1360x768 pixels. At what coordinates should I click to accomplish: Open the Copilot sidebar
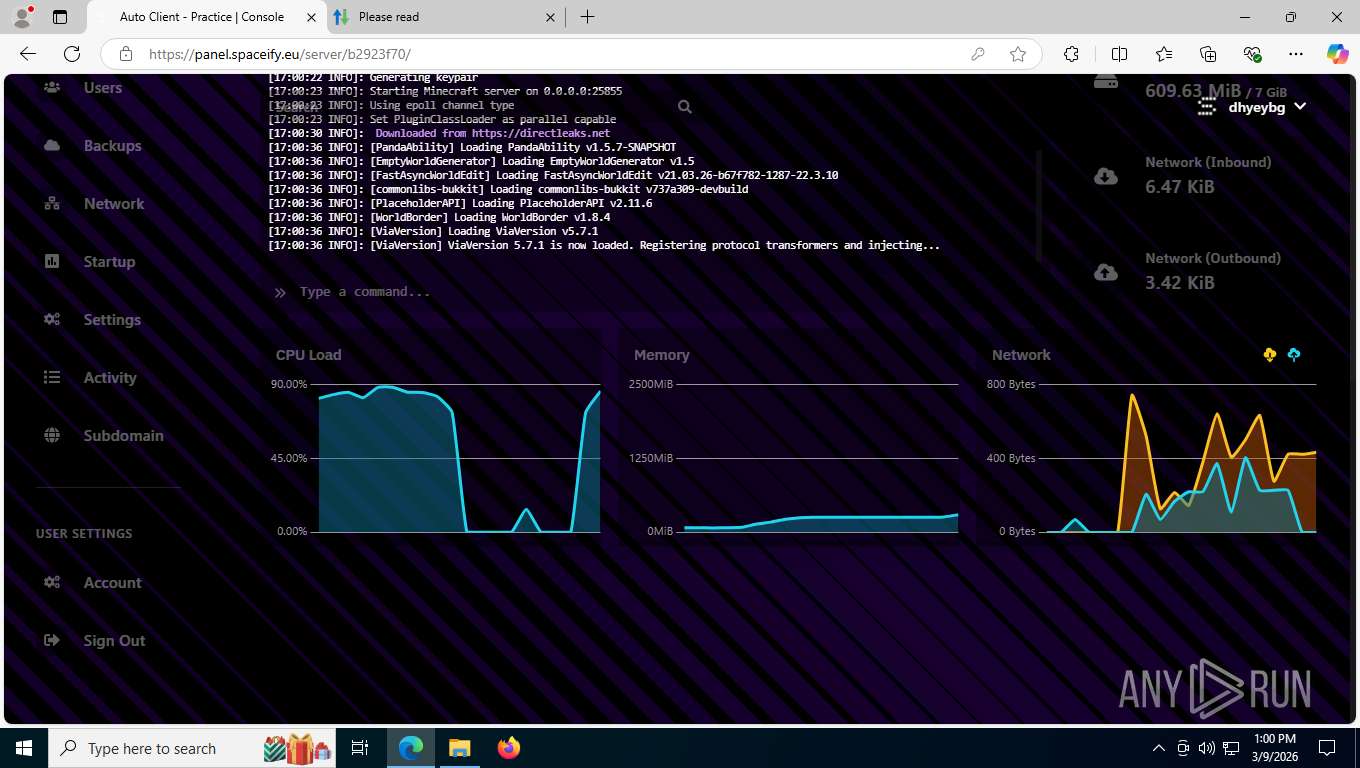click(x=1338, y=54)
